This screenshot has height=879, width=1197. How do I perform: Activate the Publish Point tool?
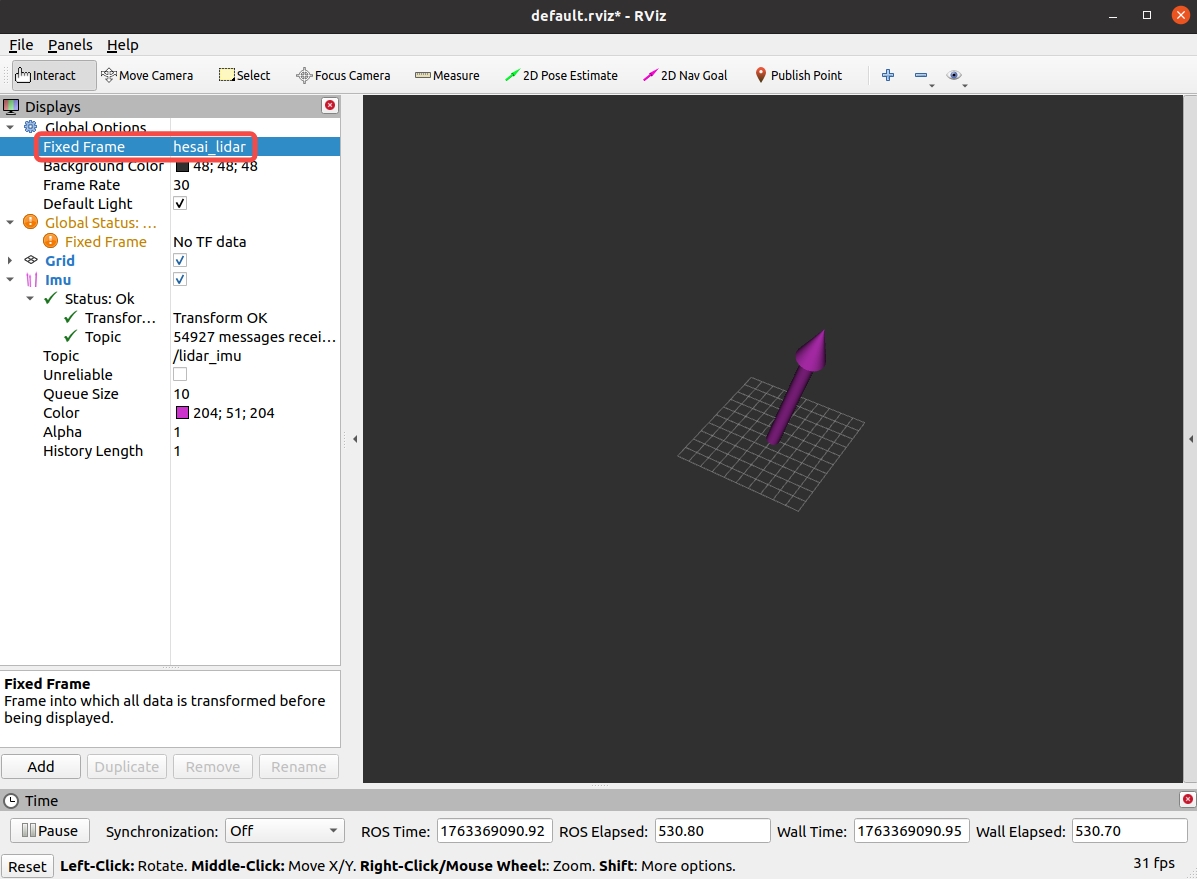797,75
